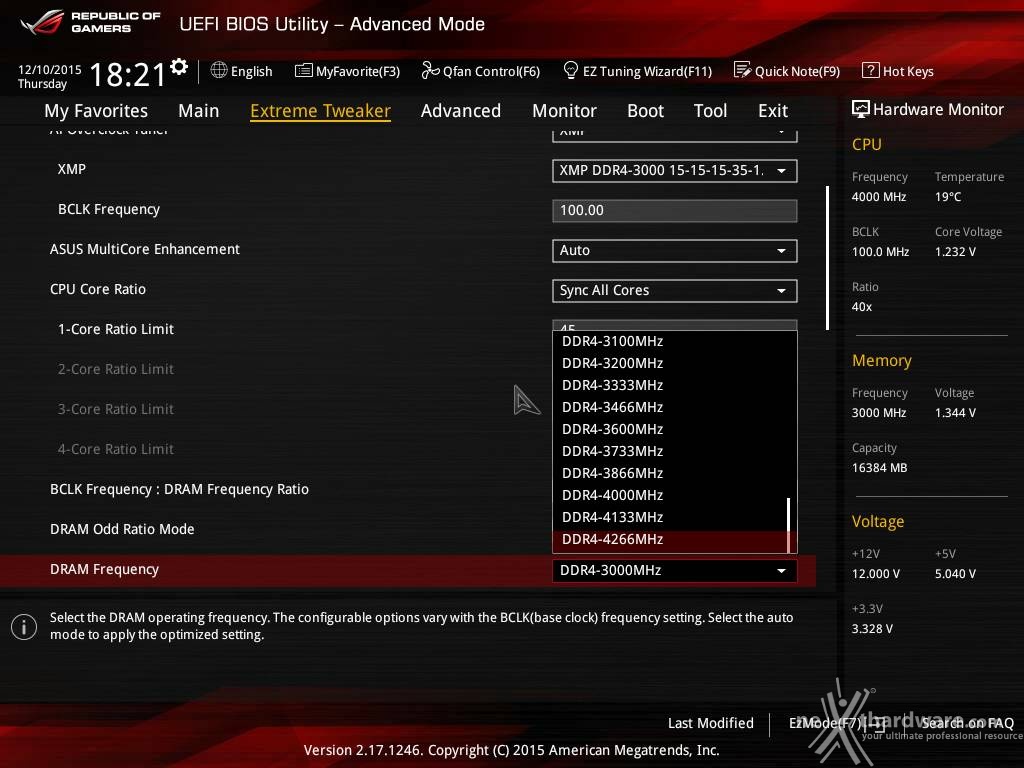Select the highlighted DDR4-4266MHz option

coord(671,540)
